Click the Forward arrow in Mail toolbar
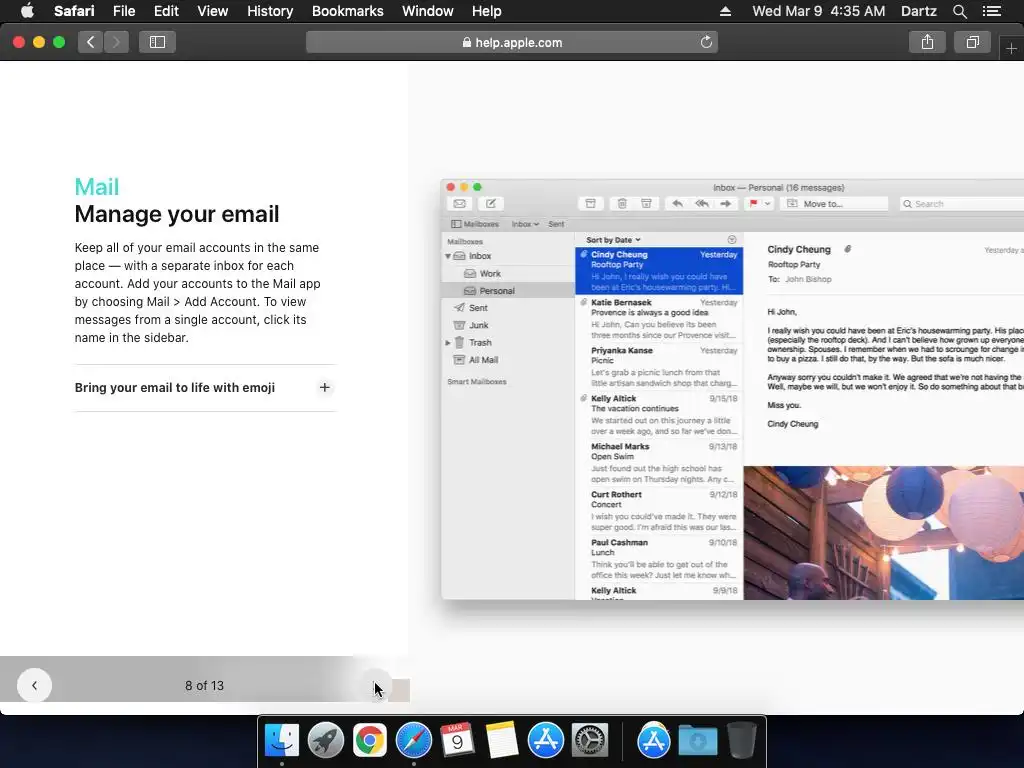Image resolution: width=1024 pixels, height=768 pixels. 726,204
